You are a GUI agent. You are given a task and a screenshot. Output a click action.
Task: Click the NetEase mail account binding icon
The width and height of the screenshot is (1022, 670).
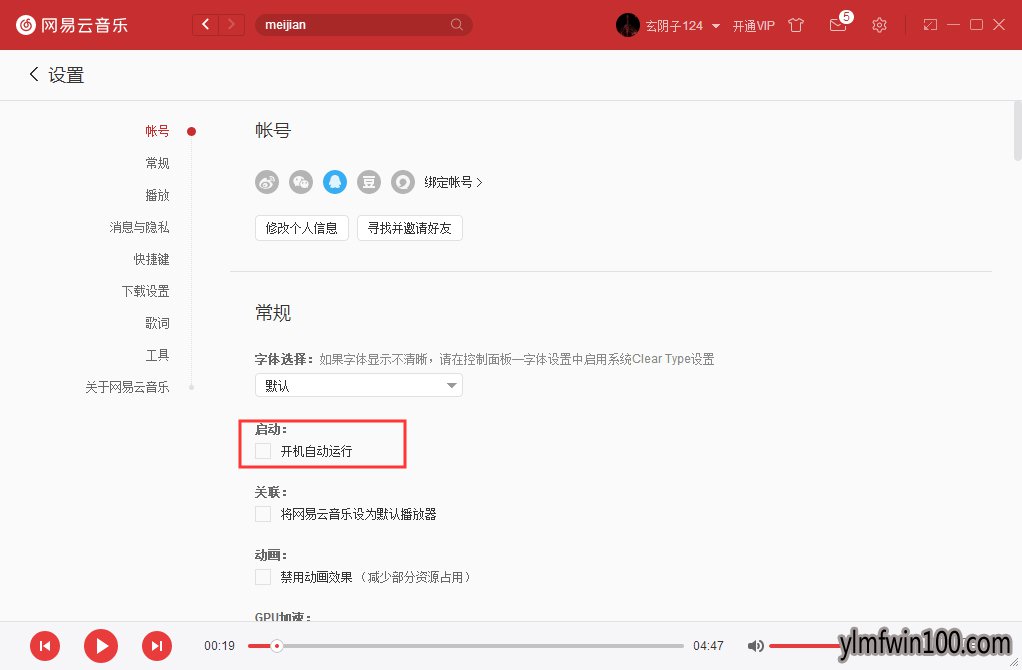403,182
